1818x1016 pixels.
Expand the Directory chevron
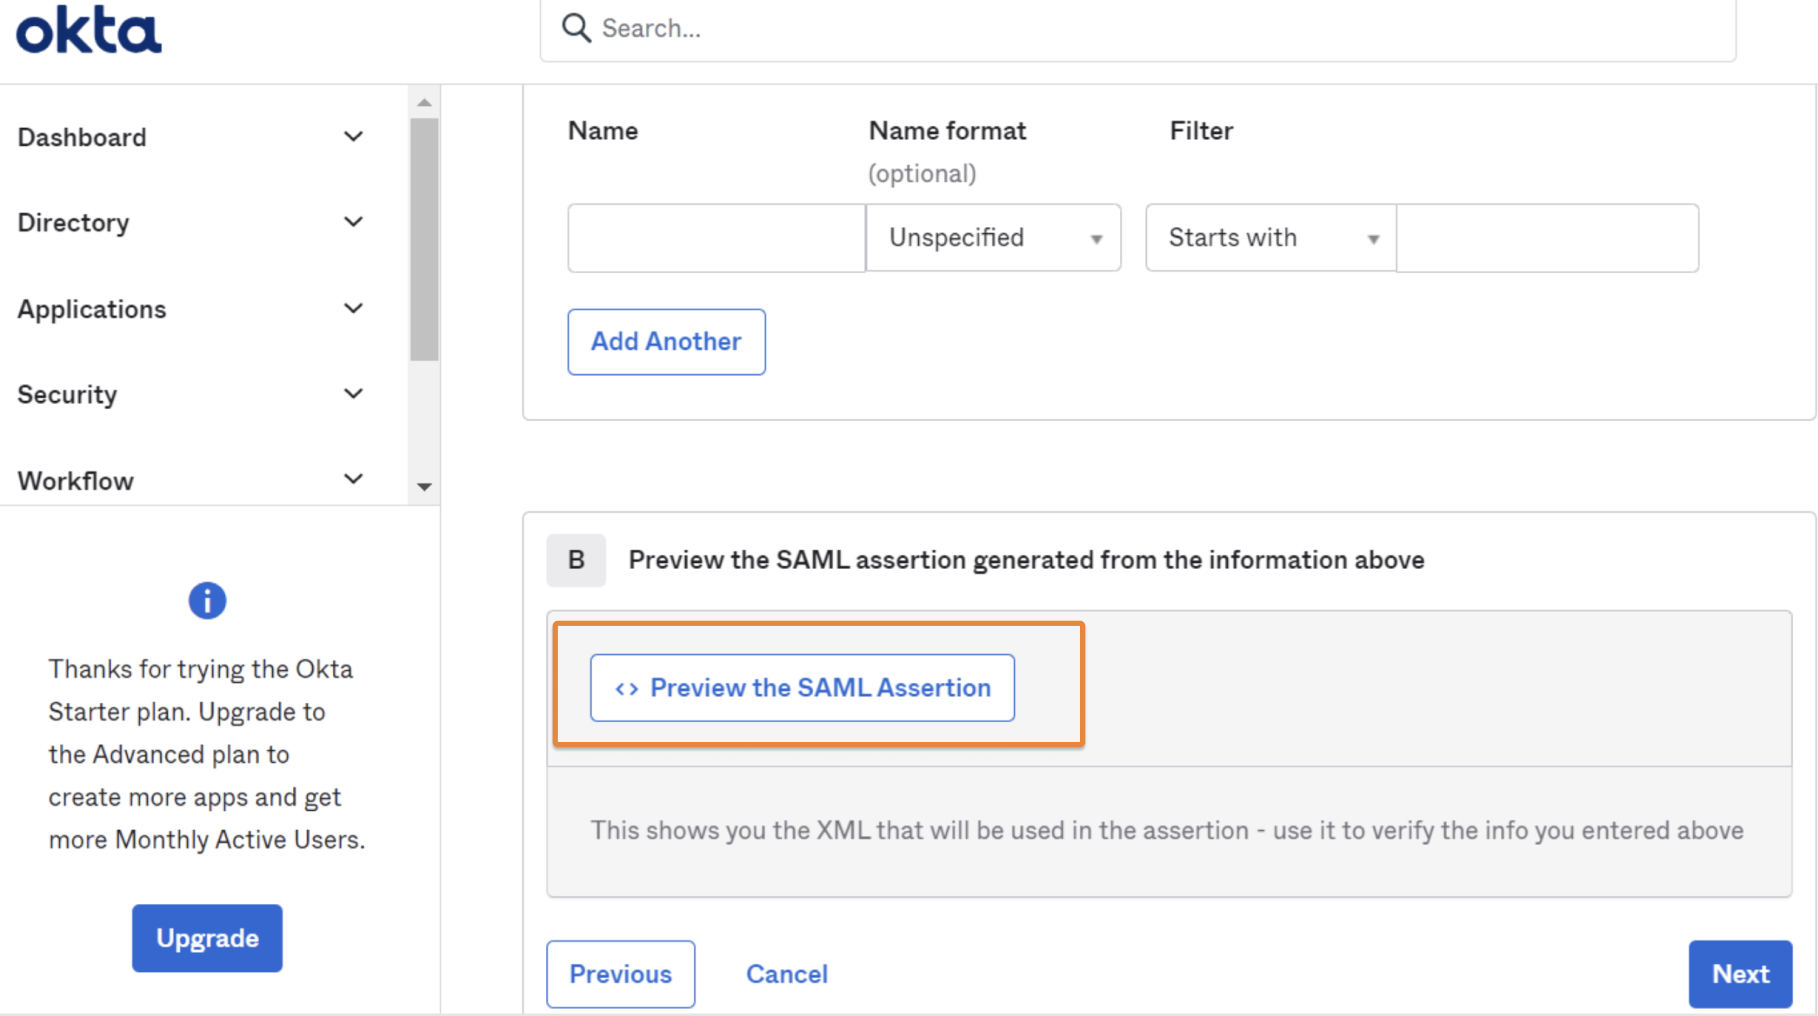pos(352,221)
